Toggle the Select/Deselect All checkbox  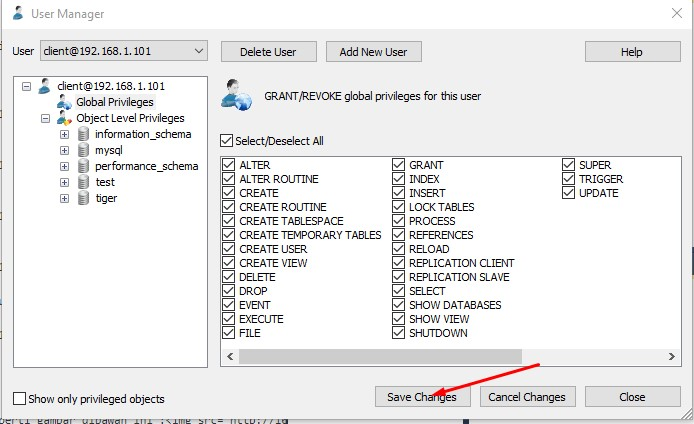click(227, 141)
